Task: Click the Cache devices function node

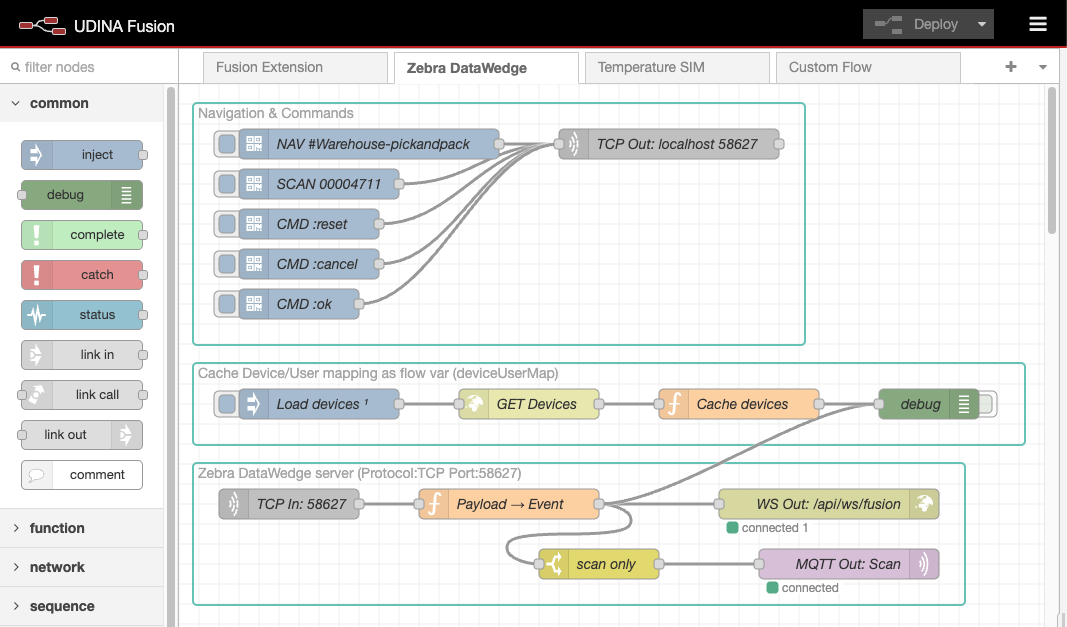Action: [738, 404]
